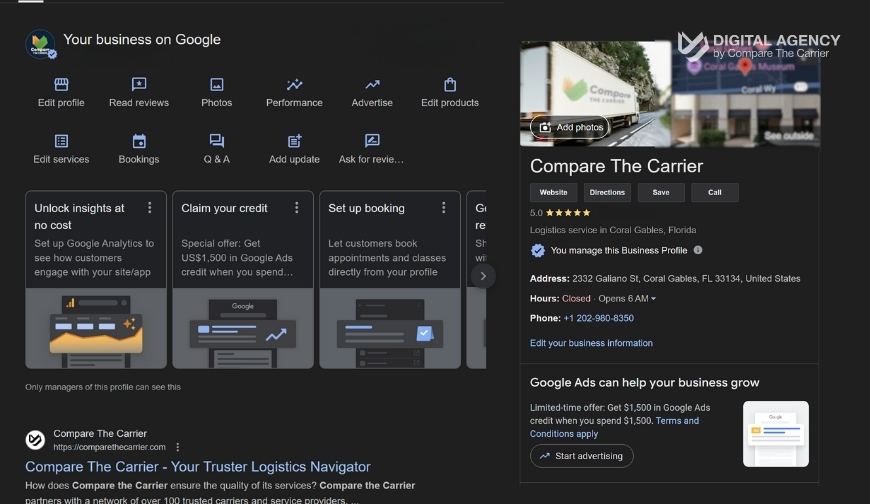Open the Compare The Carrier search result title
This screenshot has width=870, height=504.
click(x=198, y=467)
